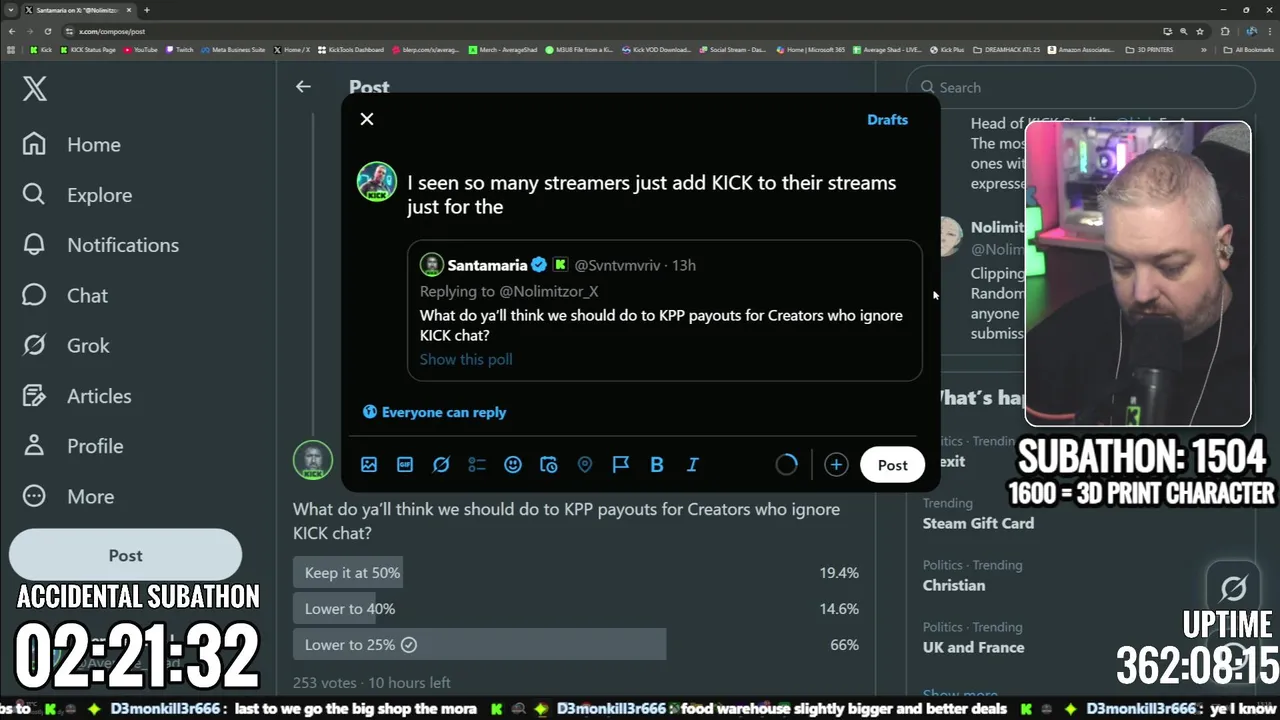Open 'Merch - AverageShad' bookmark
Viewport: 1280px width, 720px height.
coord(503,49)
